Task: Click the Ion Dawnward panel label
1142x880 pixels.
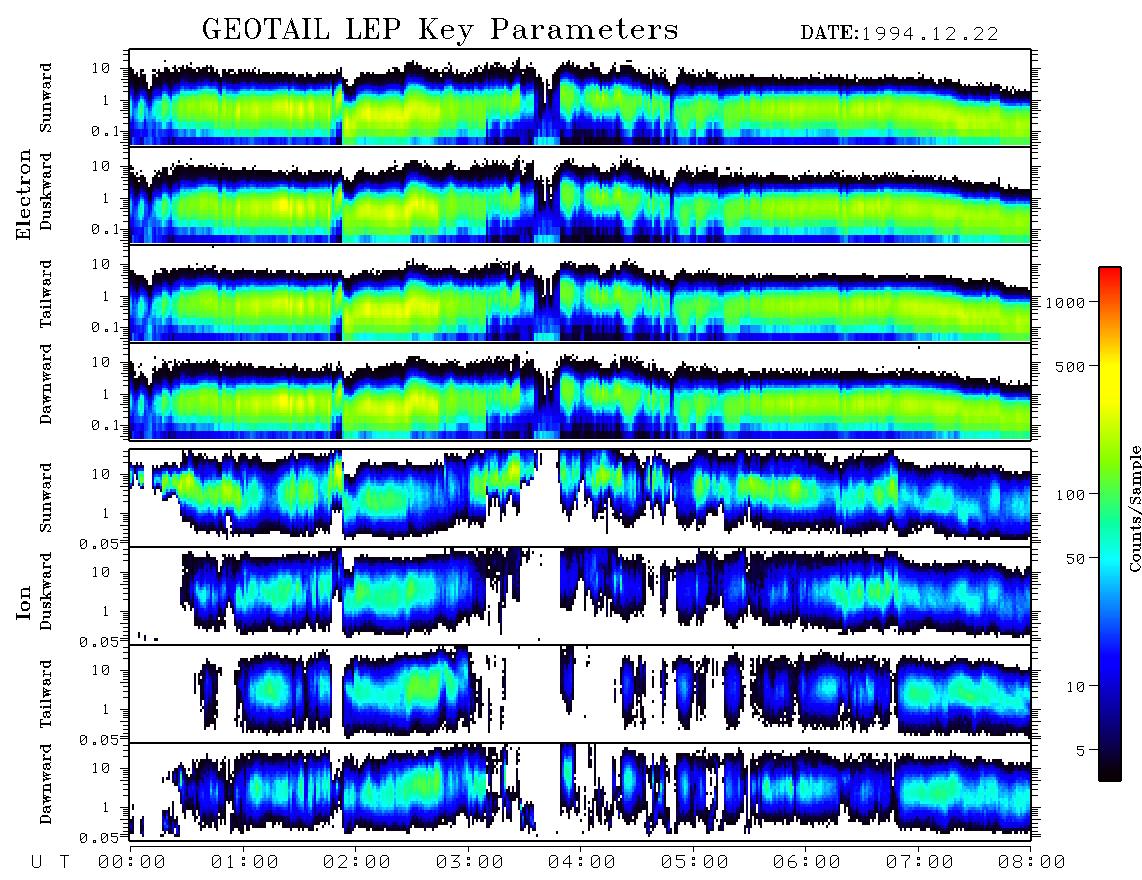Action: (46, 784)
